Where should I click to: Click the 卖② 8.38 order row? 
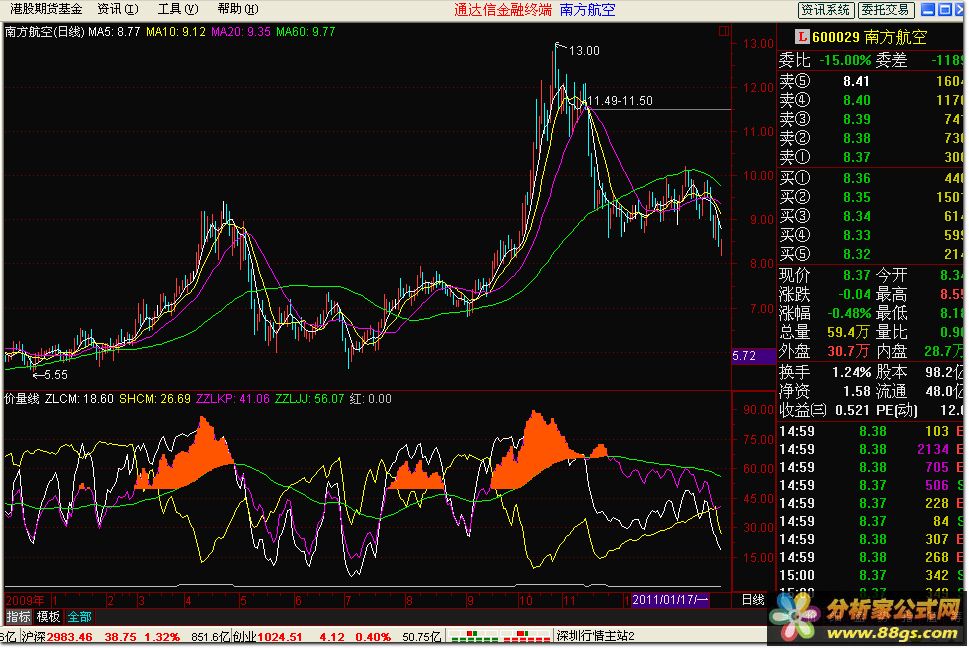(x=870, y=138)
